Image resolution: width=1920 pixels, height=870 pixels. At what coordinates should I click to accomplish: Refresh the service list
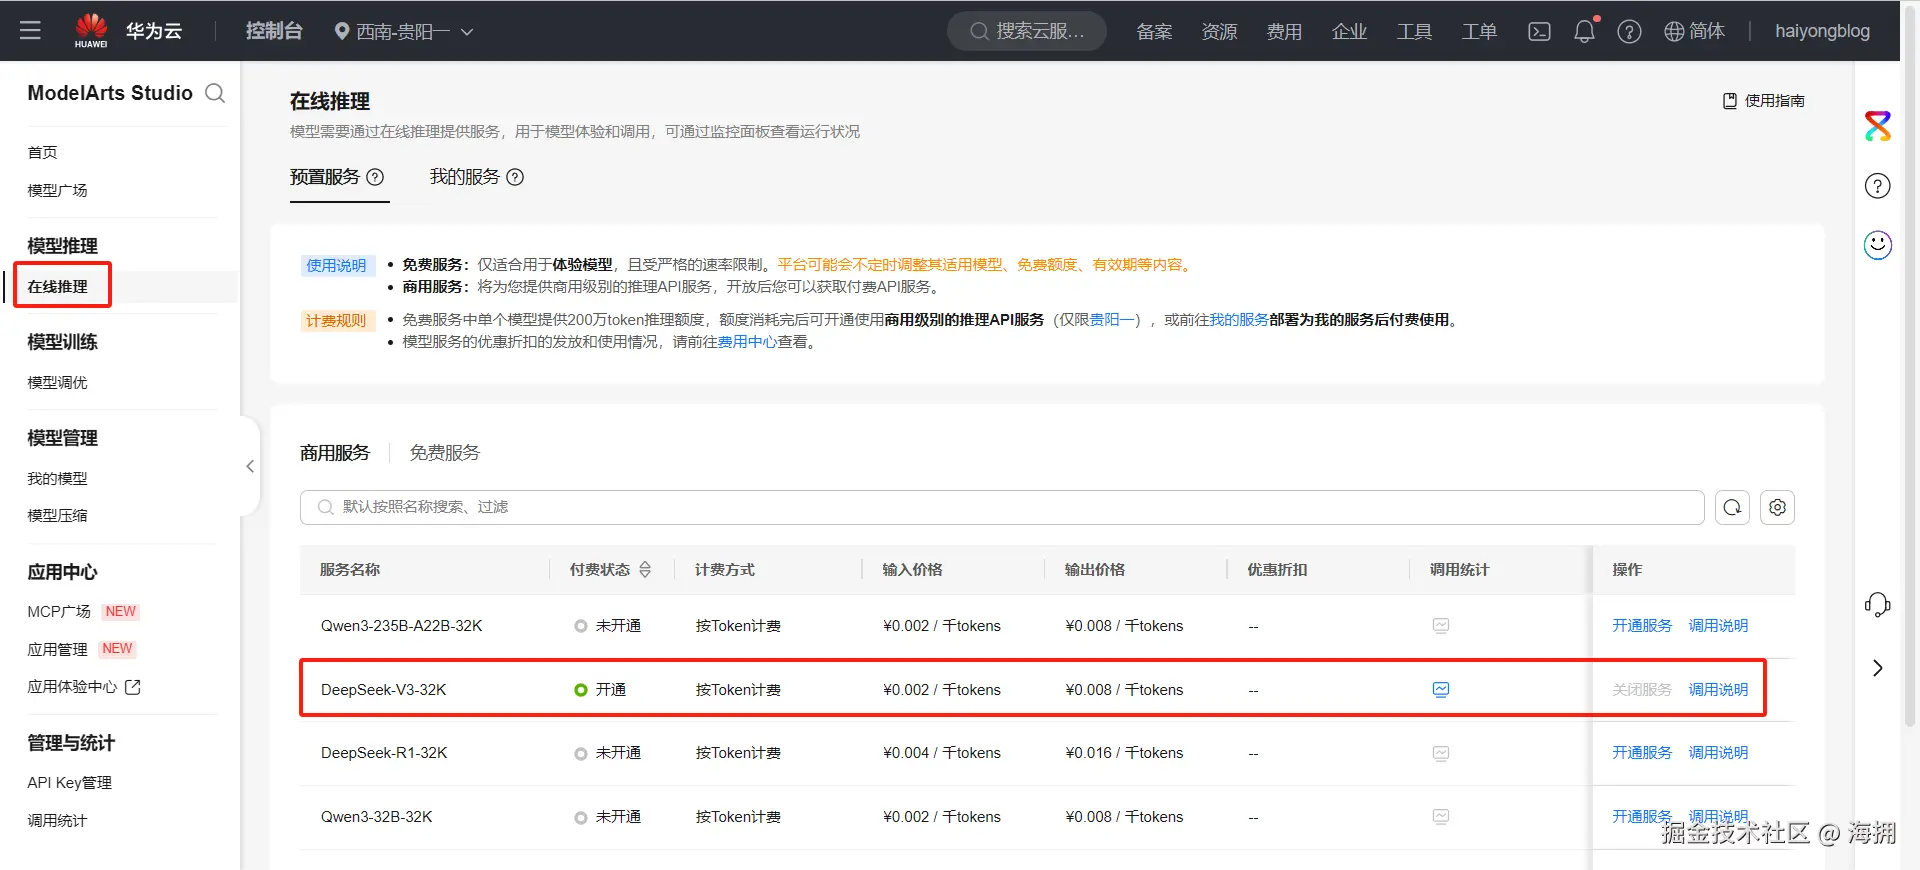coord(1732,507)
